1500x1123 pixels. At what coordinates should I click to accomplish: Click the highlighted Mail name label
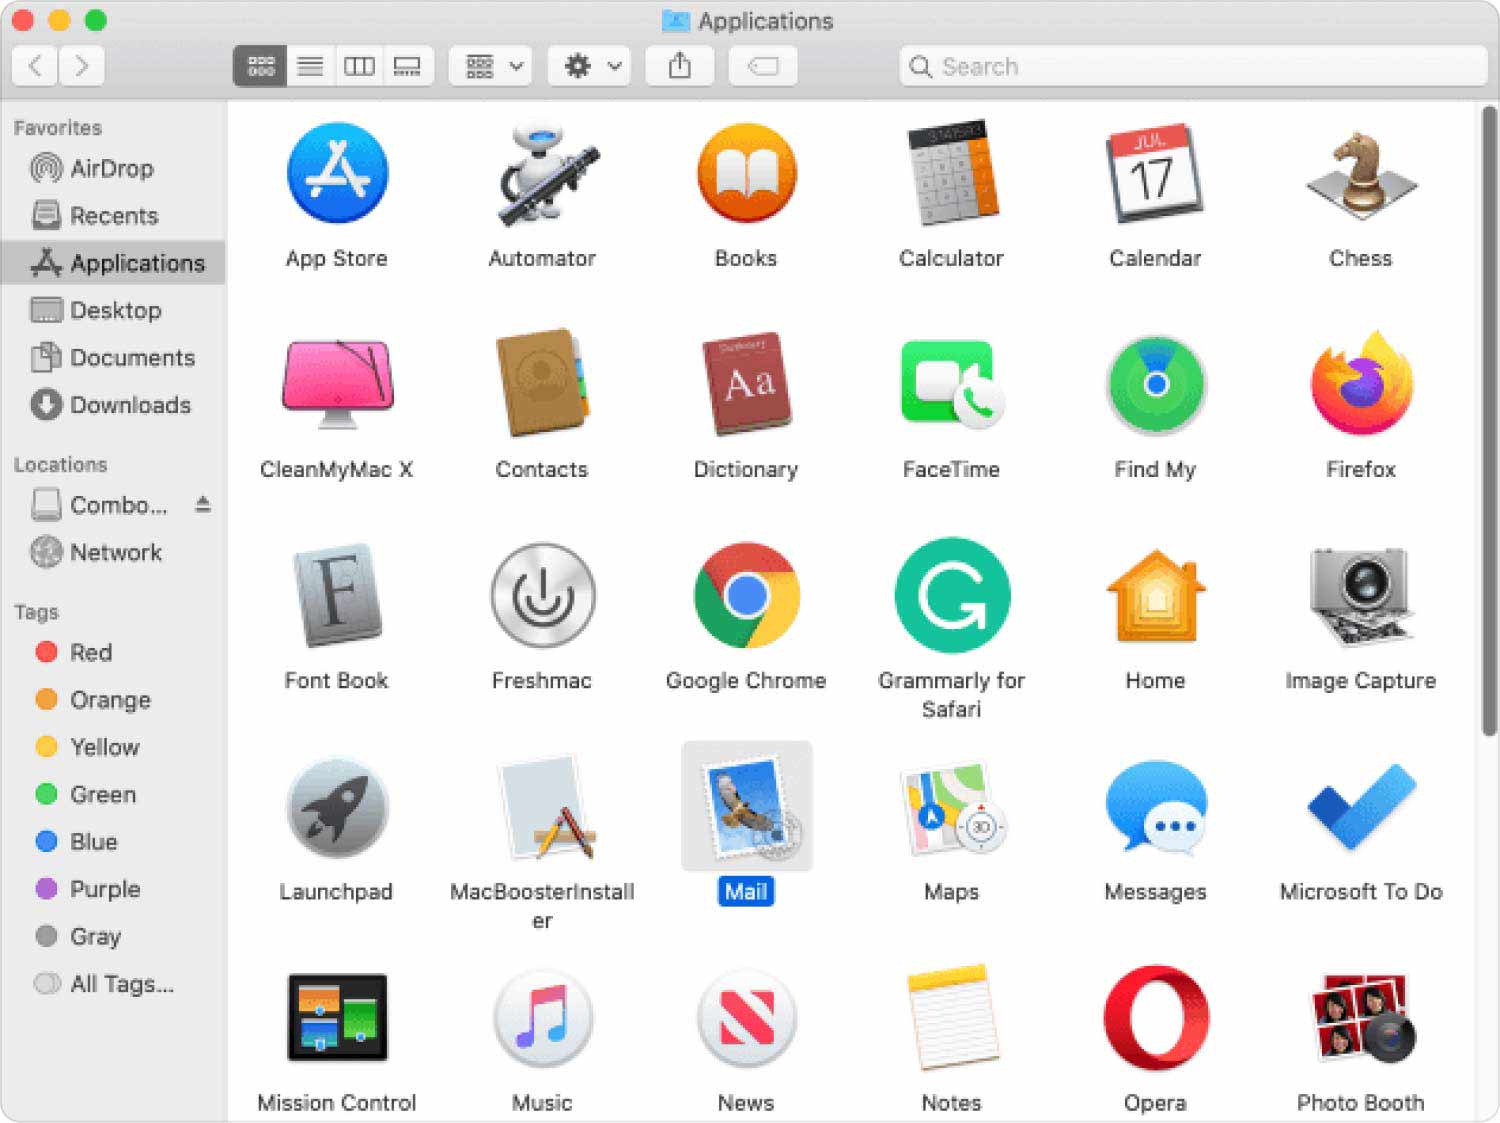(x=746, y=891)
